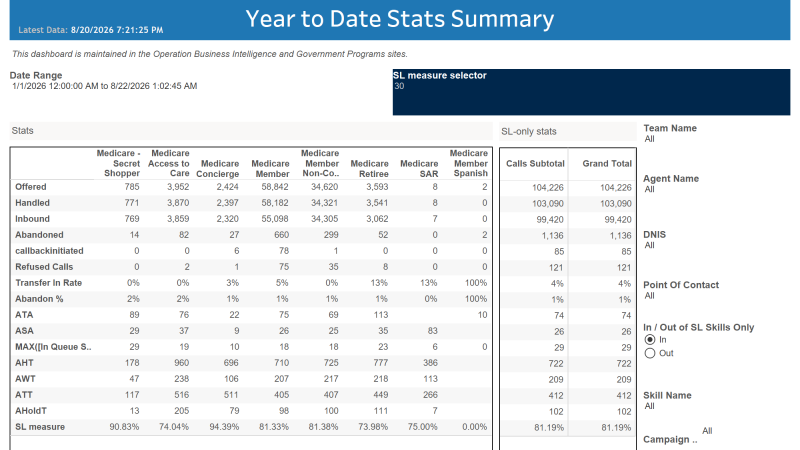Image resolution: width=800 pixels, height=450 pixels.
Task: Click Offered value 58,842 for Medicare Member
Action: (275, 187)
